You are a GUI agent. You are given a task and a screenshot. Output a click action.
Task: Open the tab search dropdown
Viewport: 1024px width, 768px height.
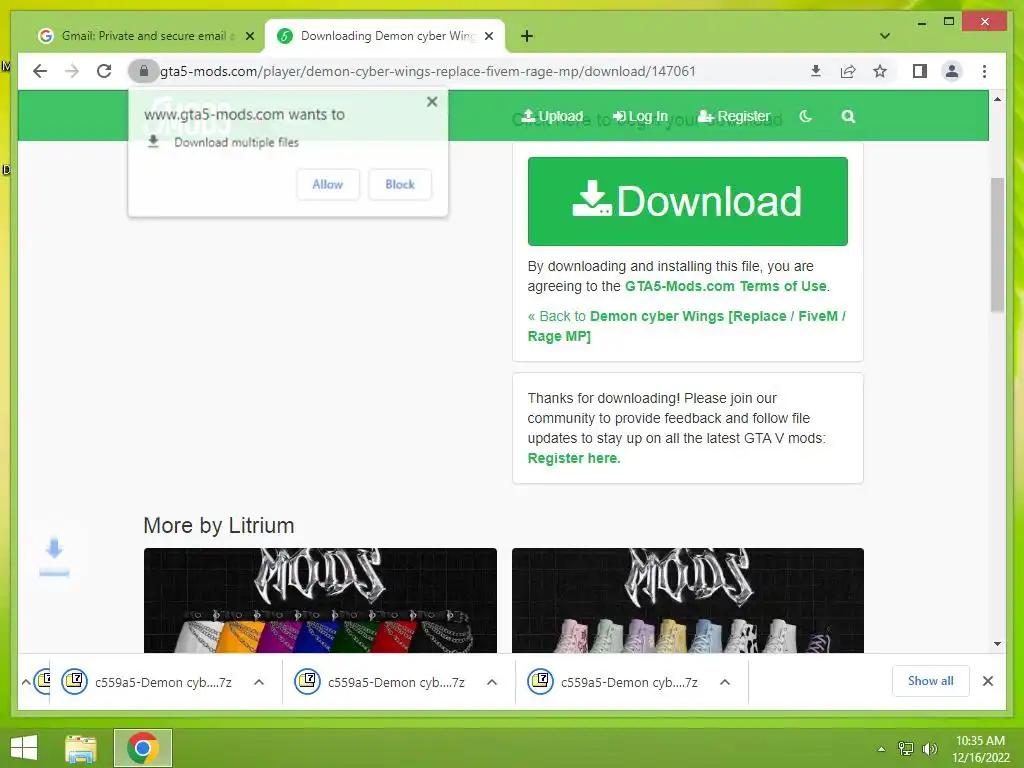click(x=885, y=36)
